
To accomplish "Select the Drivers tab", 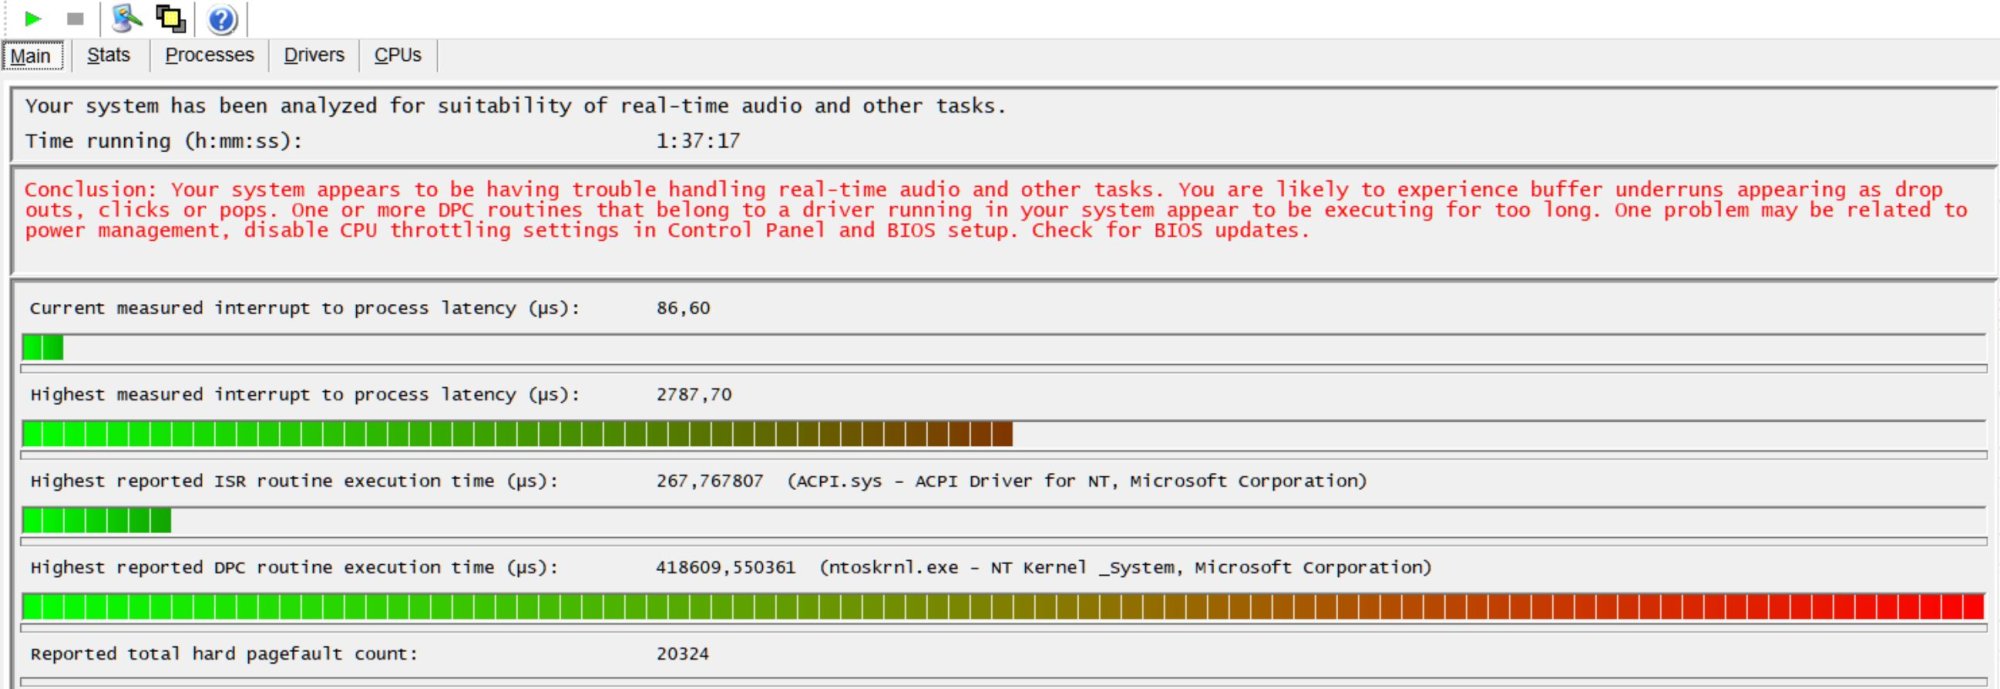I will coord(314,55).
